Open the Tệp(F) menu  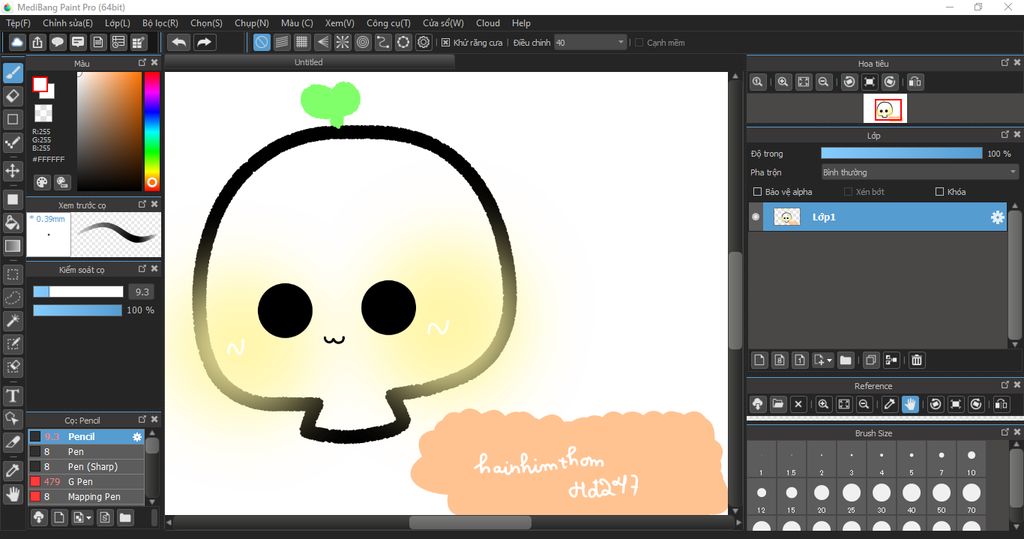click(18, 23)
